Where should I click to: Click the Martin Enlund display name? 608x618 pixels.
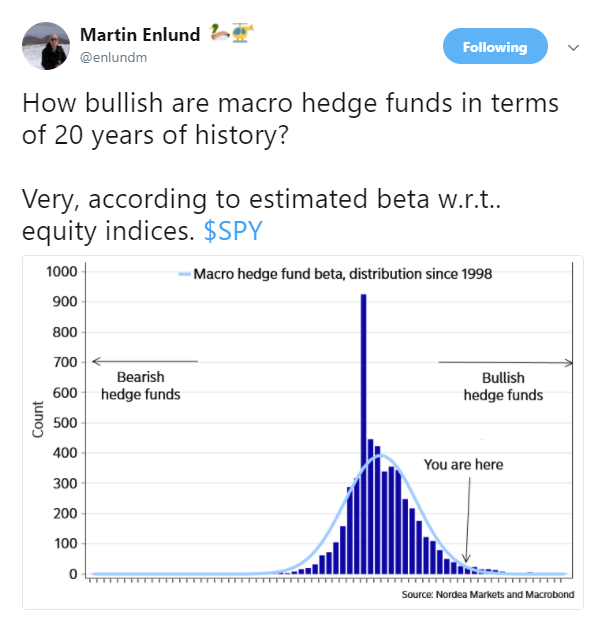140,35
